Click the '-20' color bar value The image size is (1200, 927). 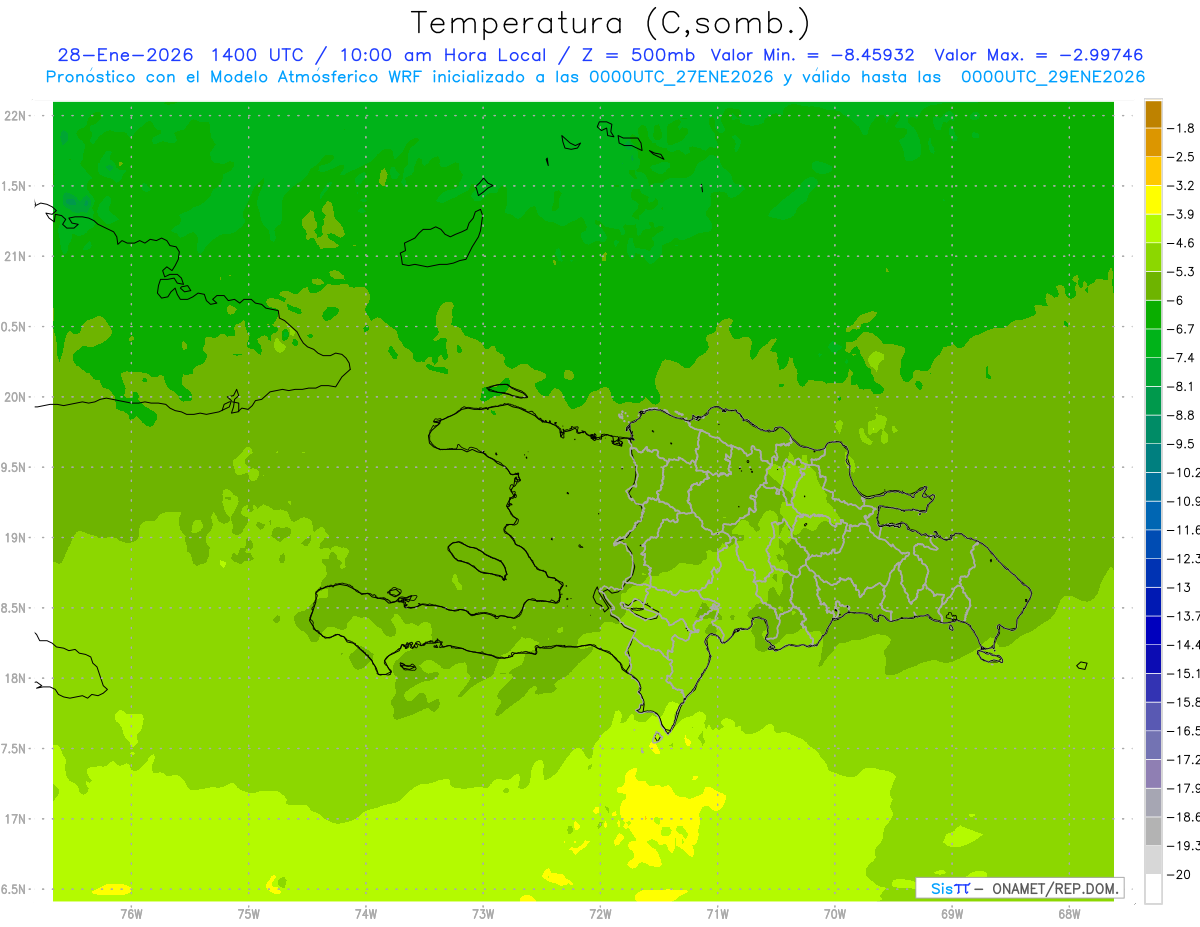(x=1179, y=874)
